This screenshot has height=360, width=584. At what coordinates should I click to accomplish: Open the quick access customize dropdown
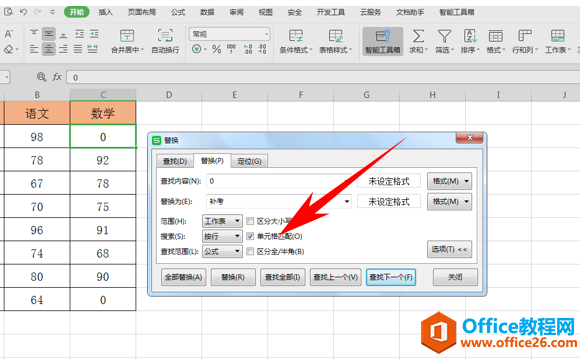53,12
